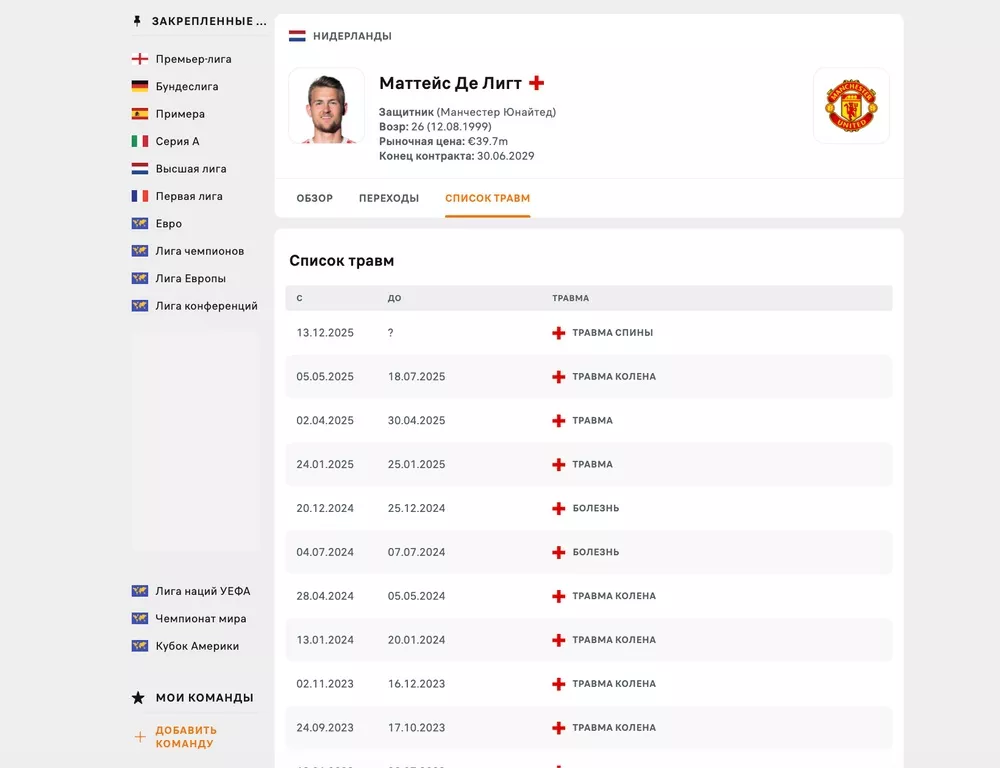Click the Netherlands flag next to НИДЕРЛАНДЫ

pyautogui.click(x=296, y=33)
